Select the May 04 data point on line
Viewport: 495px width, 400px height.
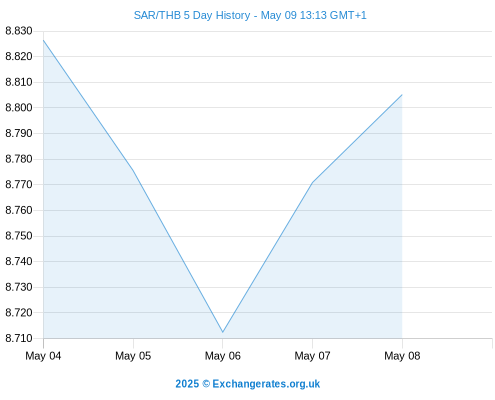44,40
